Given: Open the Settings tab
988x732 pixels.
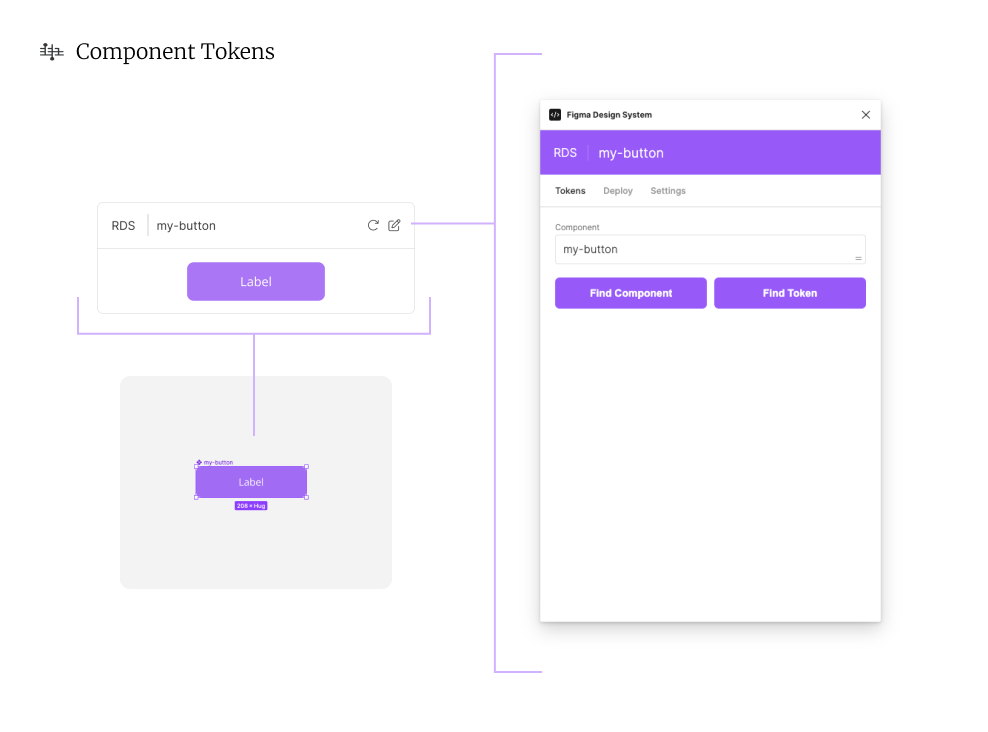Looking at the screenshot, I should pos(668,191).
